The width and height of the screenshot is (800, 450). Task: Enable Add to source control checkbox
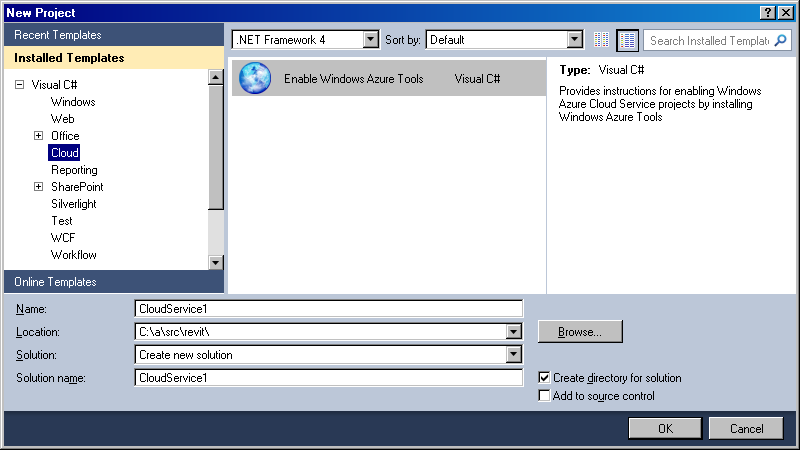(x=544, y=396)
